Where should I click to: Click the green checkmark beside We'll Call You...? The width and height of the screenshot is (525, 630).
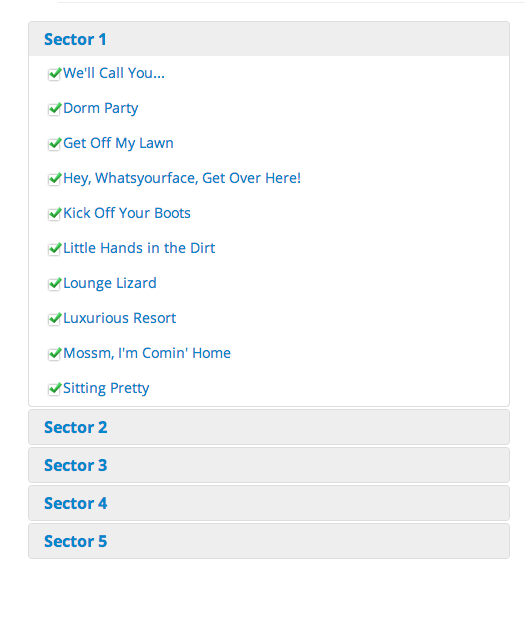point(54,74)
